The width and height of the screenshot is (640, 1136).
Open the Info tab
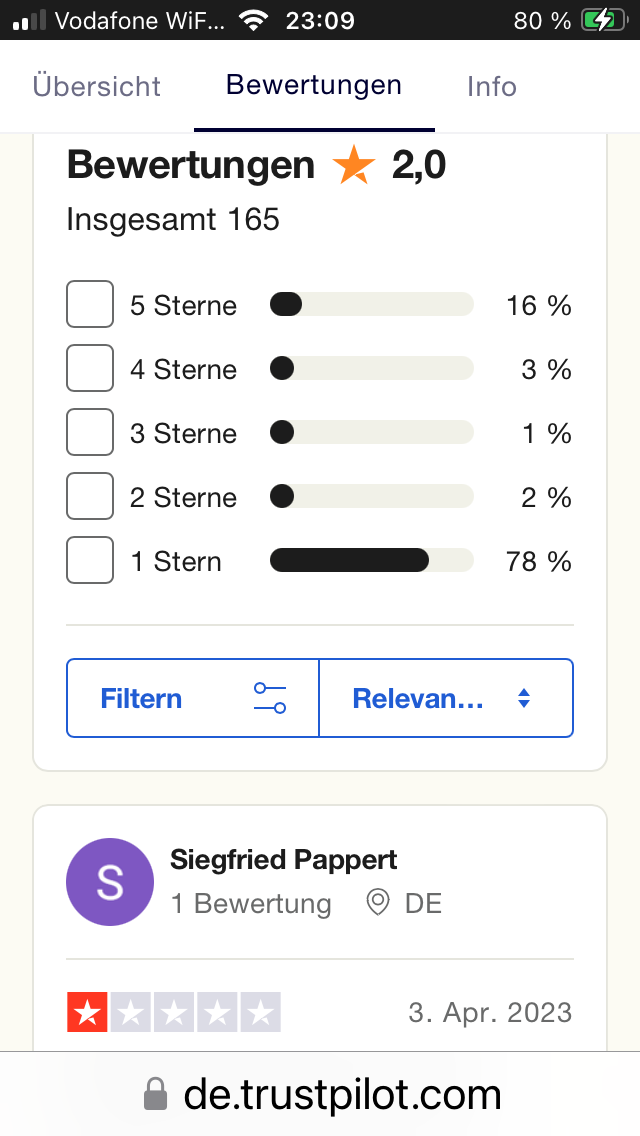click(x=492, y=87)
